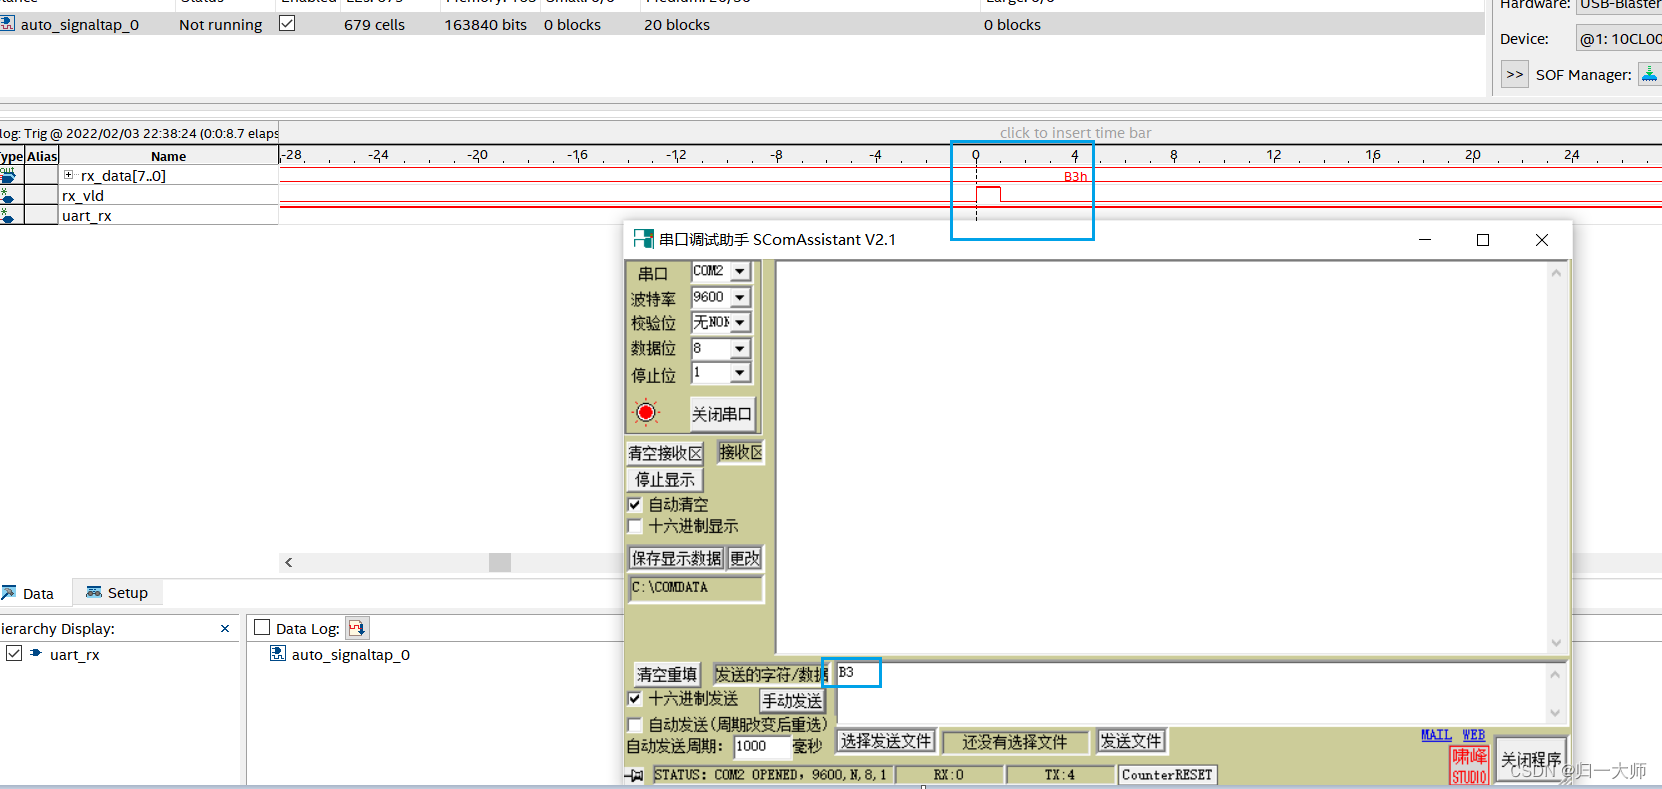
Task: Open the 波特率 9600 baud dropdown
Action: [x=740, y=298]
